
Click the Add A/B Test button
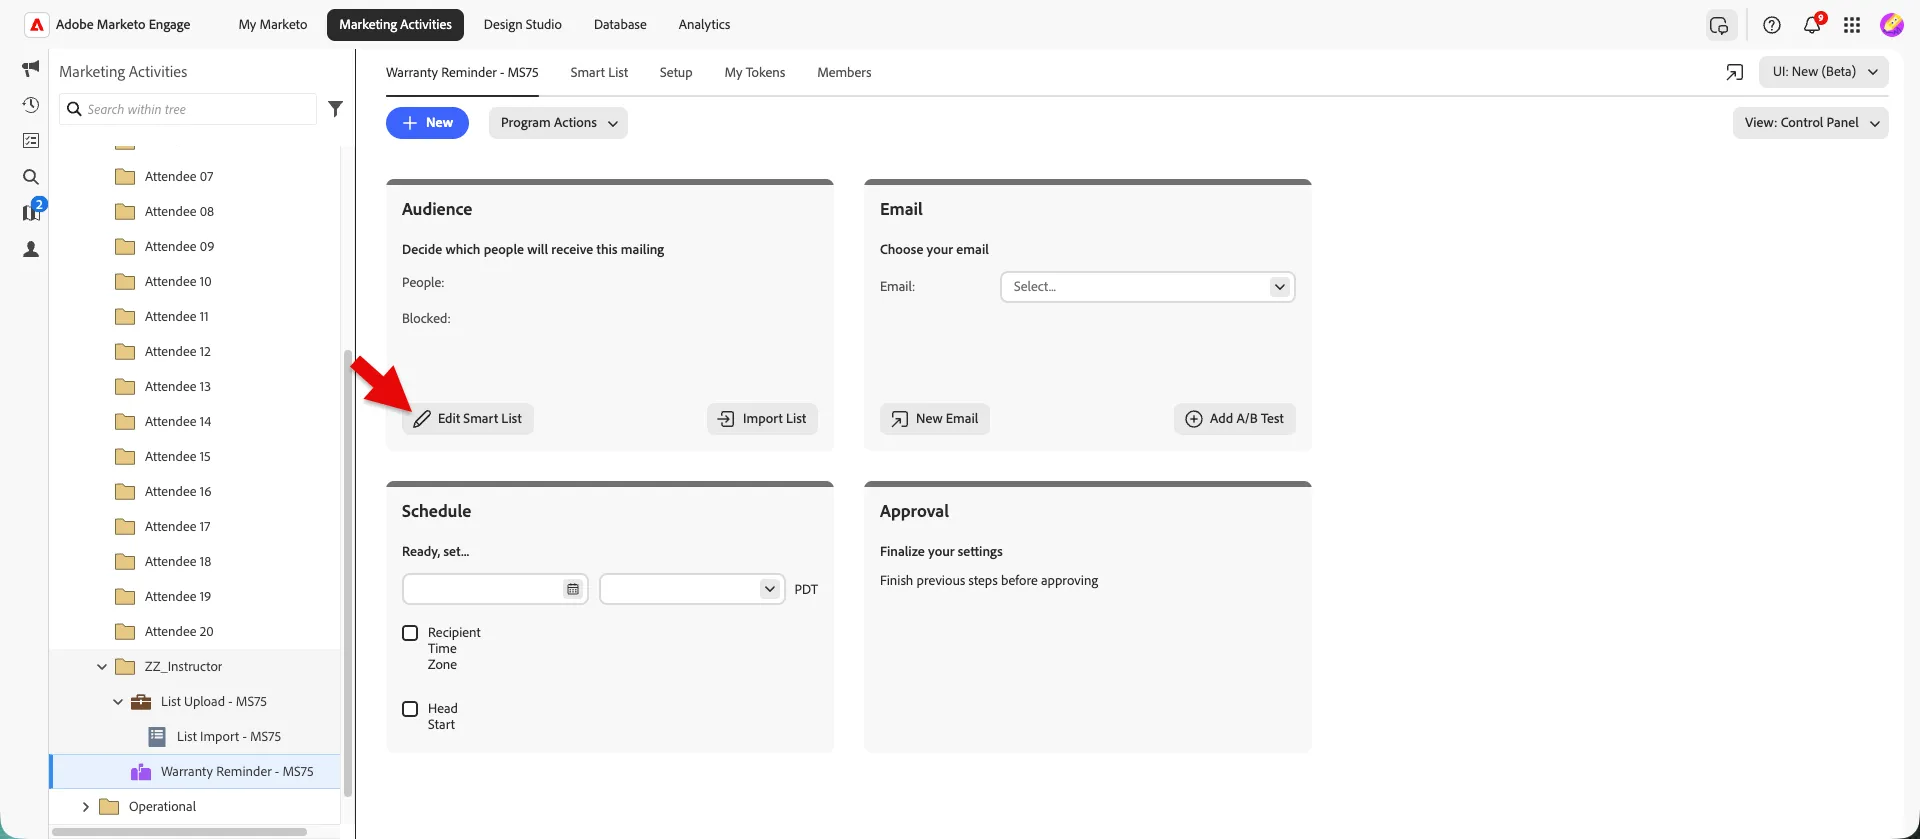1235,419
